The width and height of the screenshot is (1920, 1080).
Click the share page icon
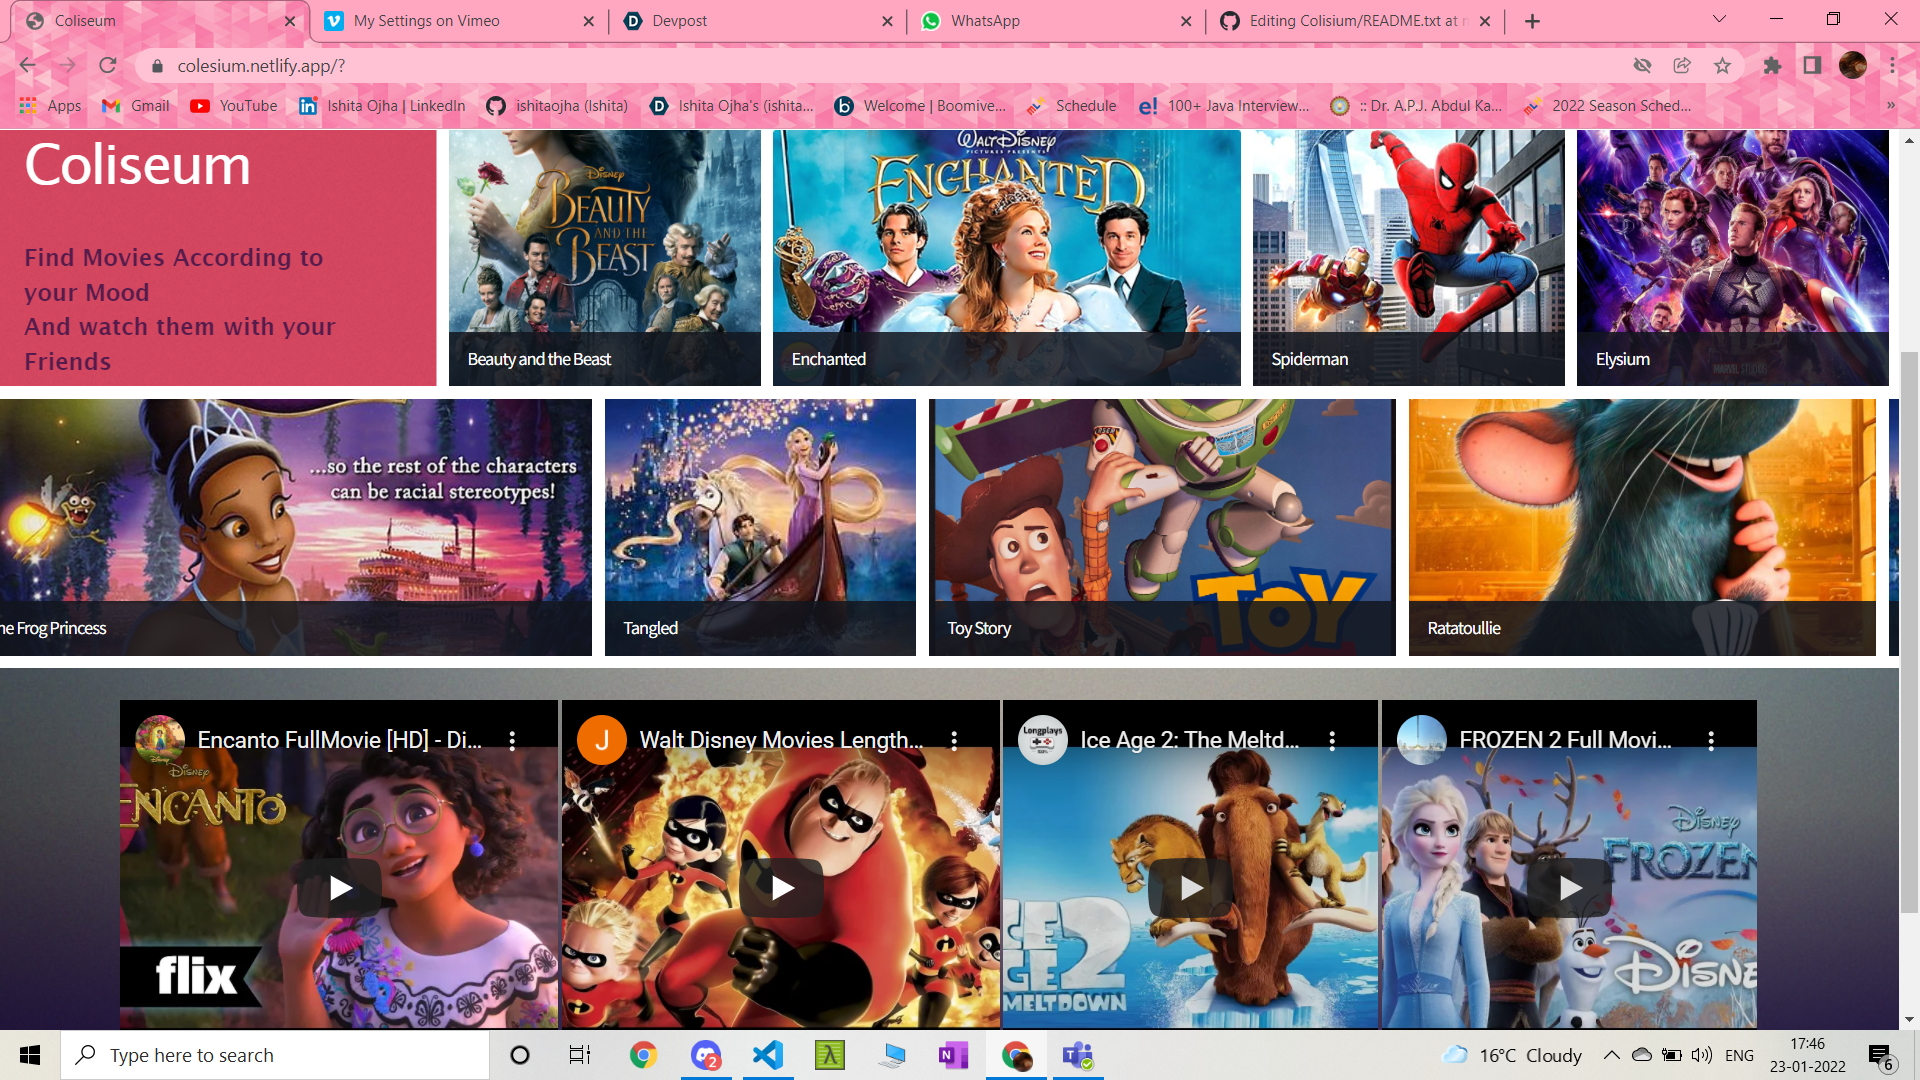pos(1682,66)
